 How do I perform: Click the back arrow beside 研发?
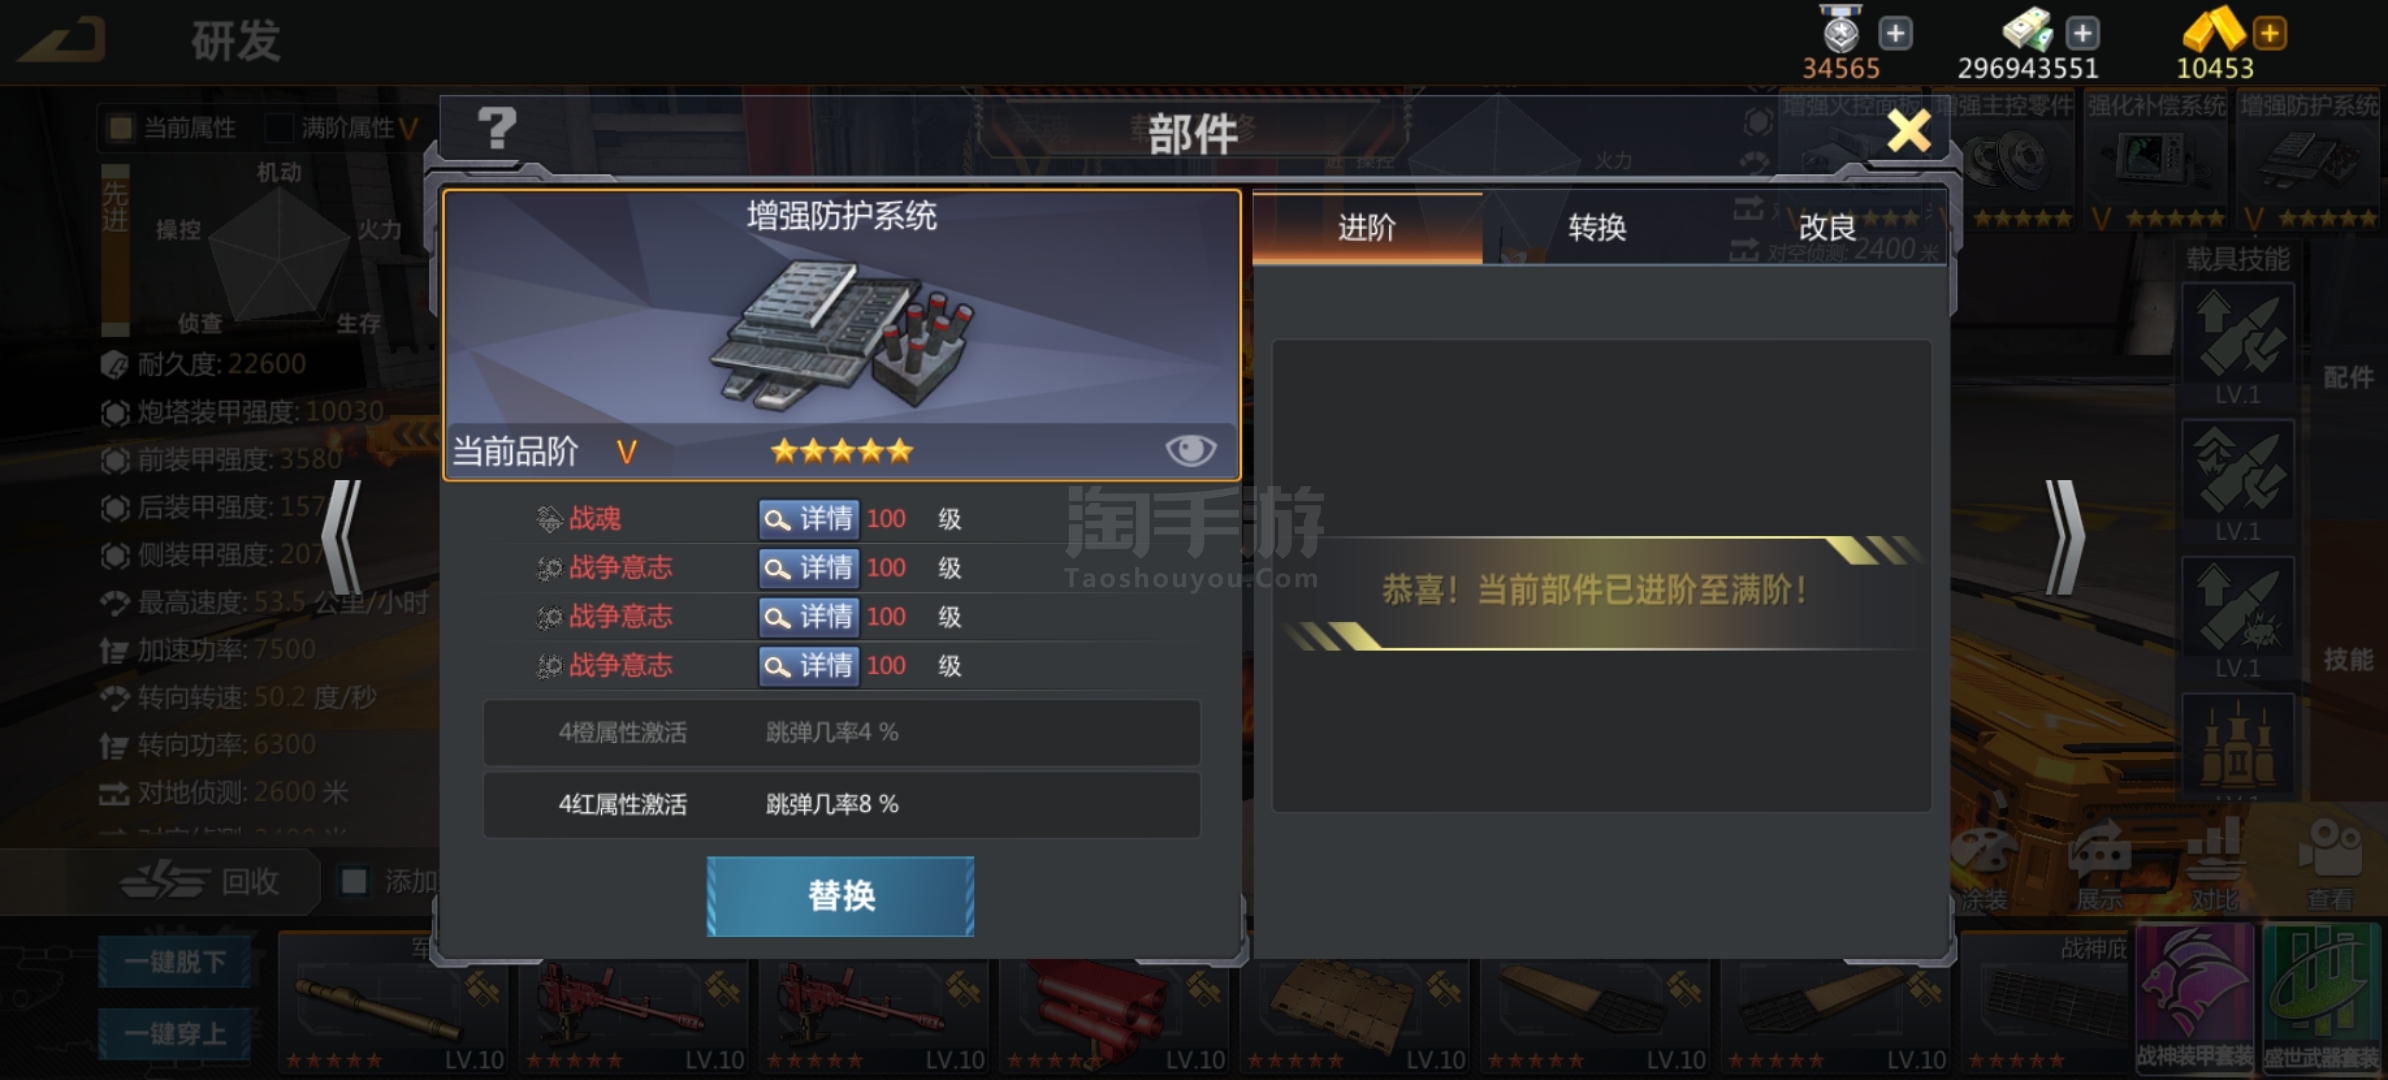(x=63, y=41)
